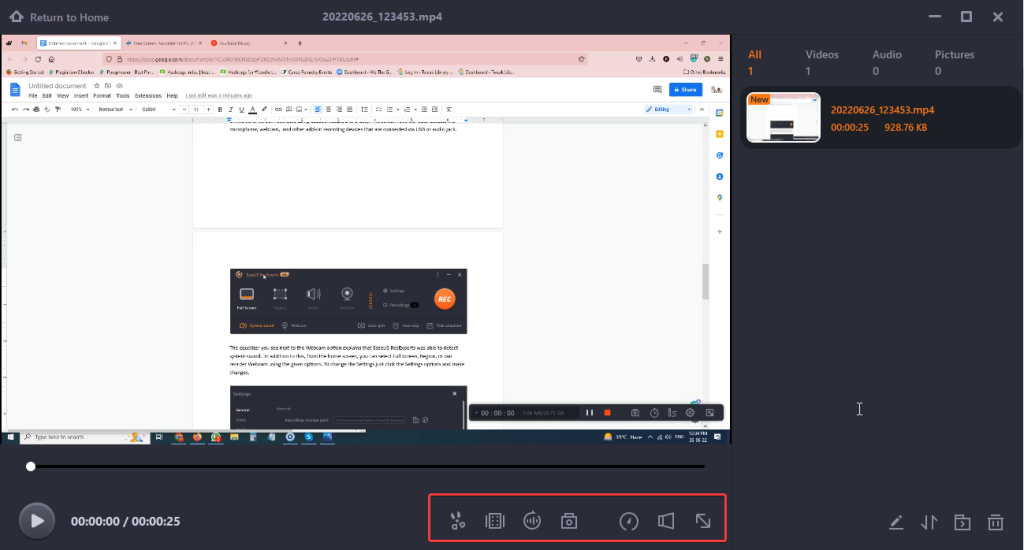The image size is (1024, 550).
Task: Delete the recording with the trash icon
Action: click(995, 522)
